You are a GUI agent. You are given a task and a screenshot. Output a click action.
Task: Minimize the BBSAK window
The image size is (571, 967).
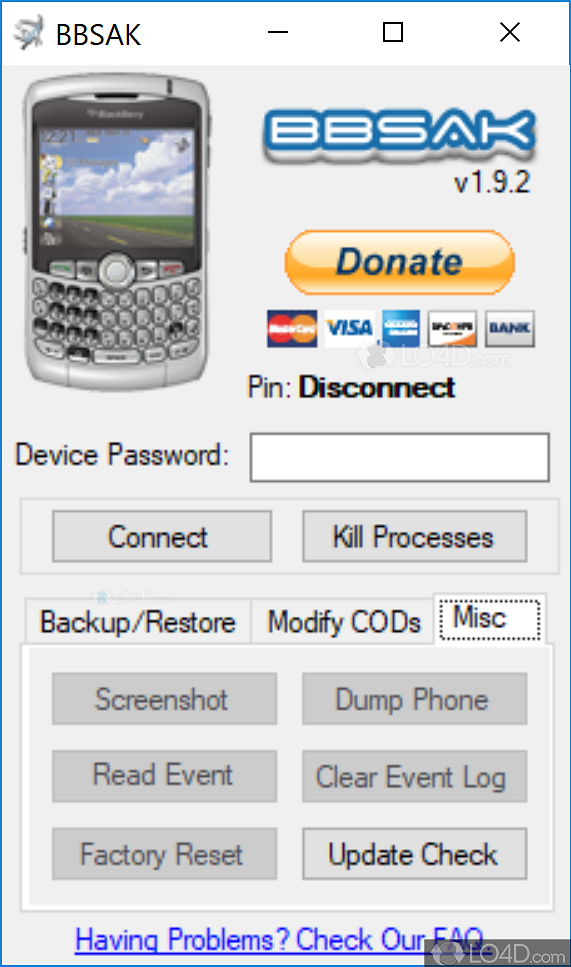coord(278,32)
